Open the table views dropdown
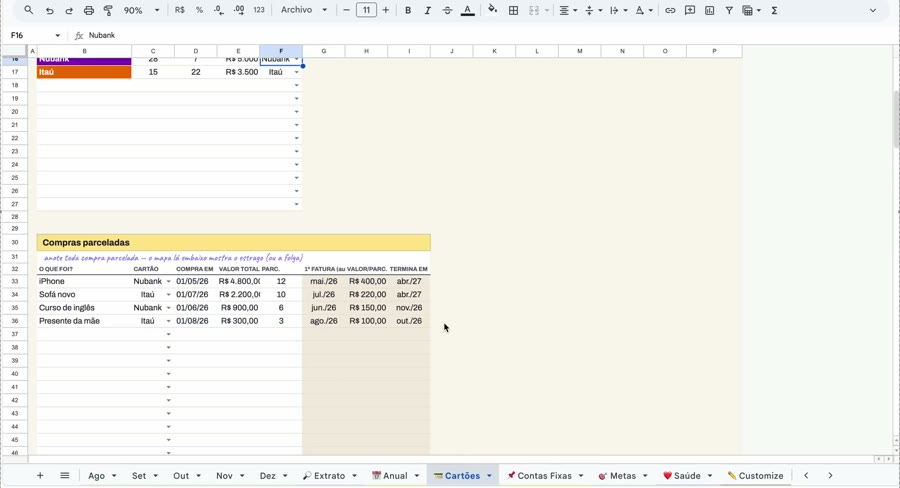The image size is (900, 488). (751, 10)
